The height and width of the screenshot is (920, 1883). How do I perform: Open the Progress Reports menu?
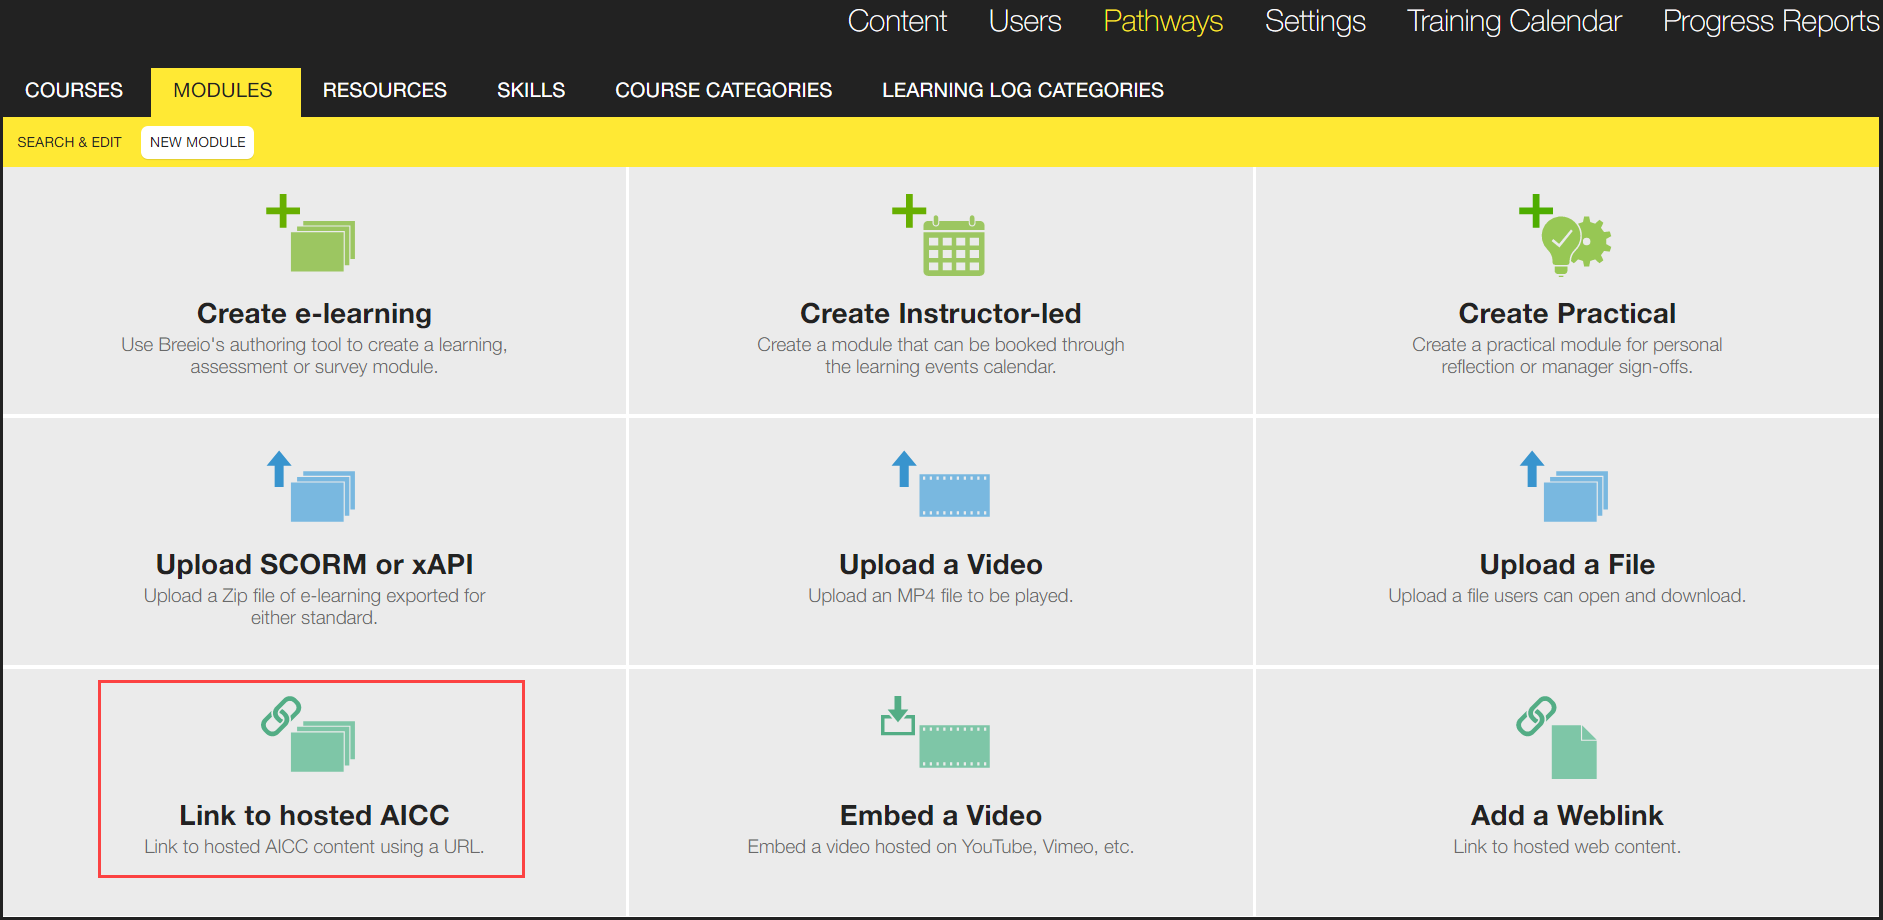(1771, 21)
